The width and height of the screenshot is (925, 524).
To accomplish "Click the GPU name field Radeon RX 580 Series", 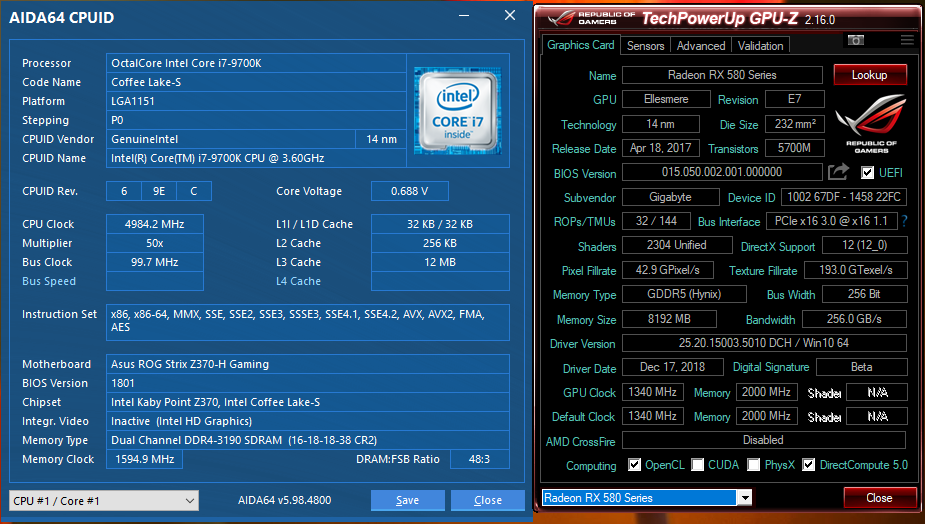I will [722, 75].
